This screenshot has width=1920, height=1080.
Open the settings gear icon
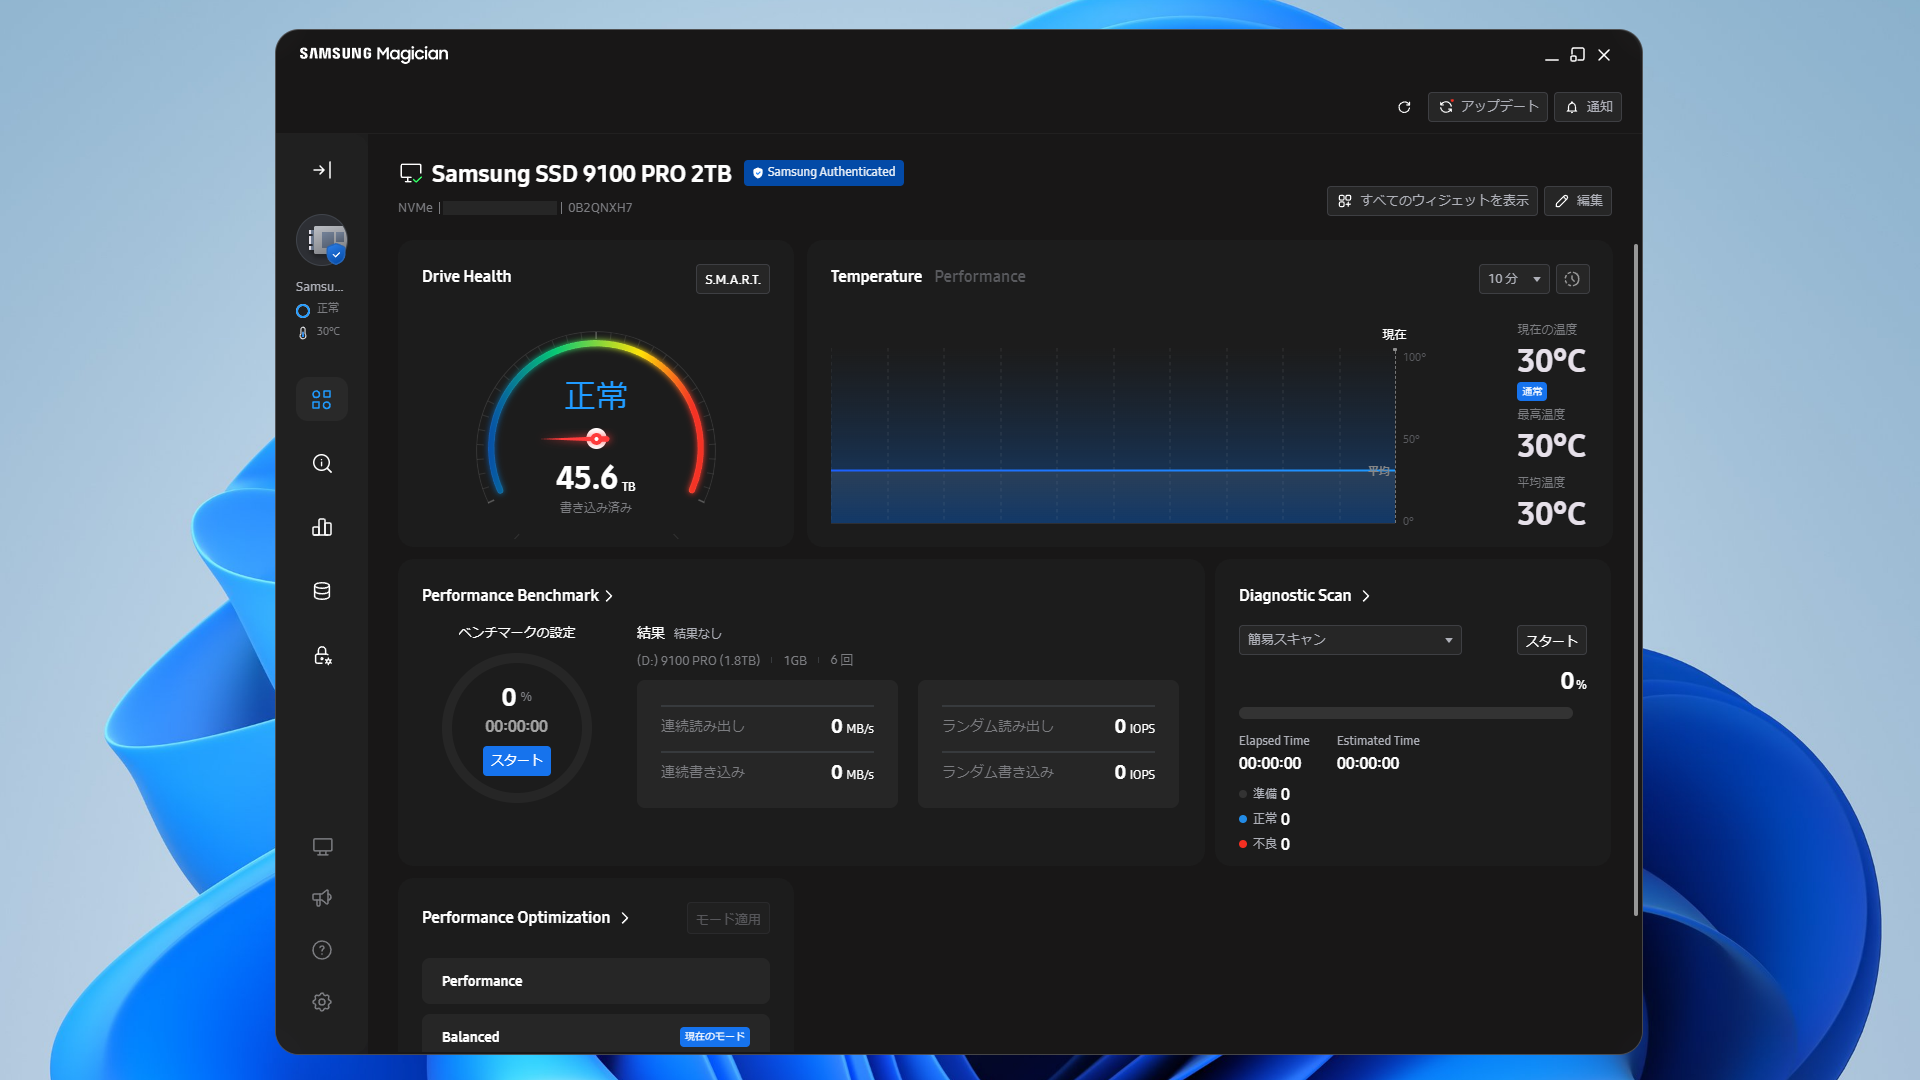[322, 1002]
